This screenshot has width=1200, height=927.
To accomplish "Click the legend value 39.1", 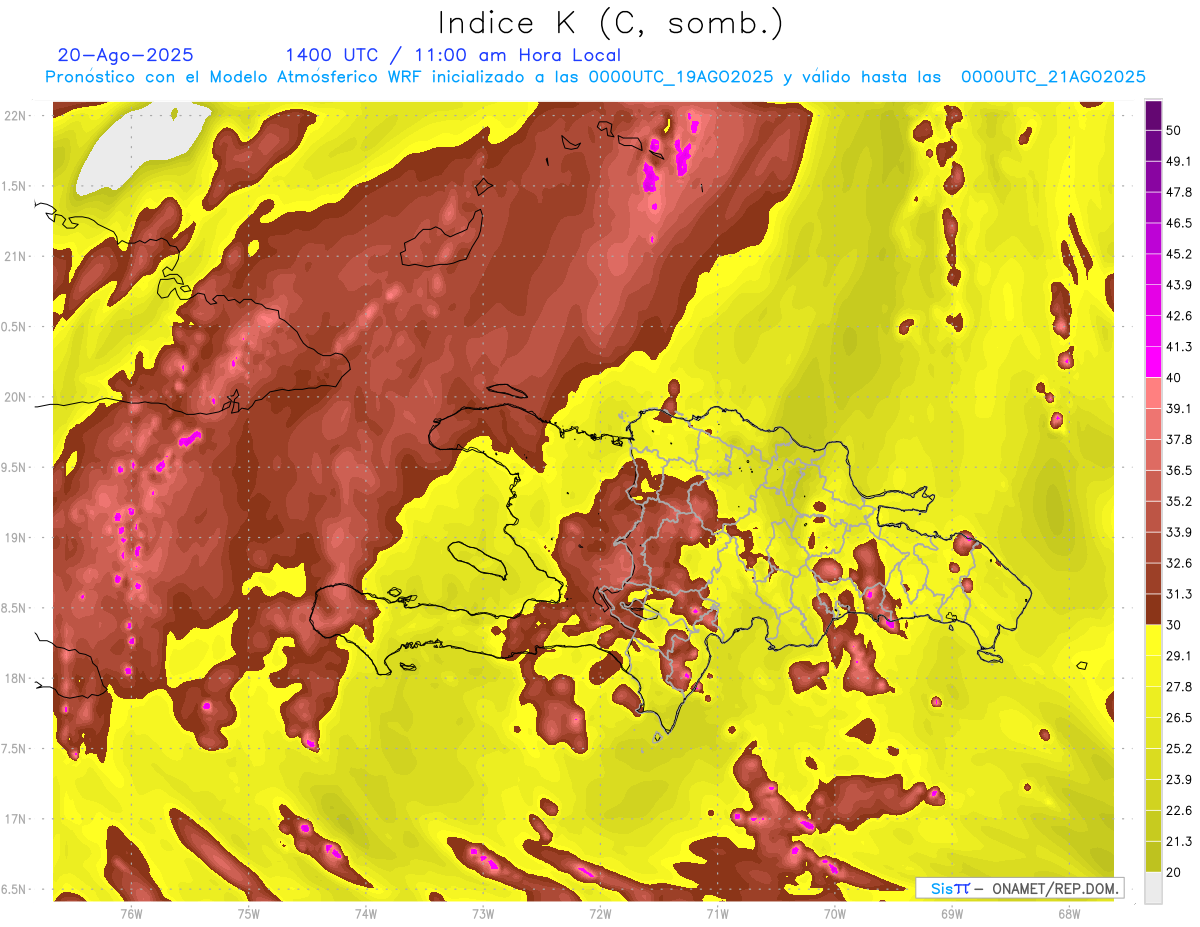I will click(1179, 408).
